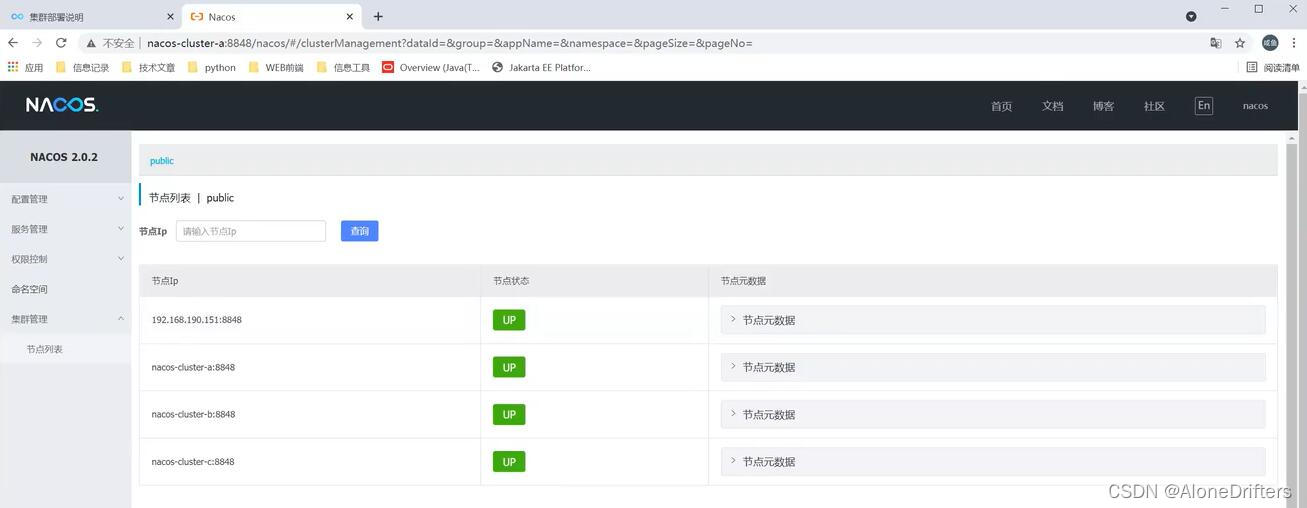The image size is (1307, 508).
Task: Expand 节点元数据 for 192.168.190.151:8848
Action: click(993, 320)
